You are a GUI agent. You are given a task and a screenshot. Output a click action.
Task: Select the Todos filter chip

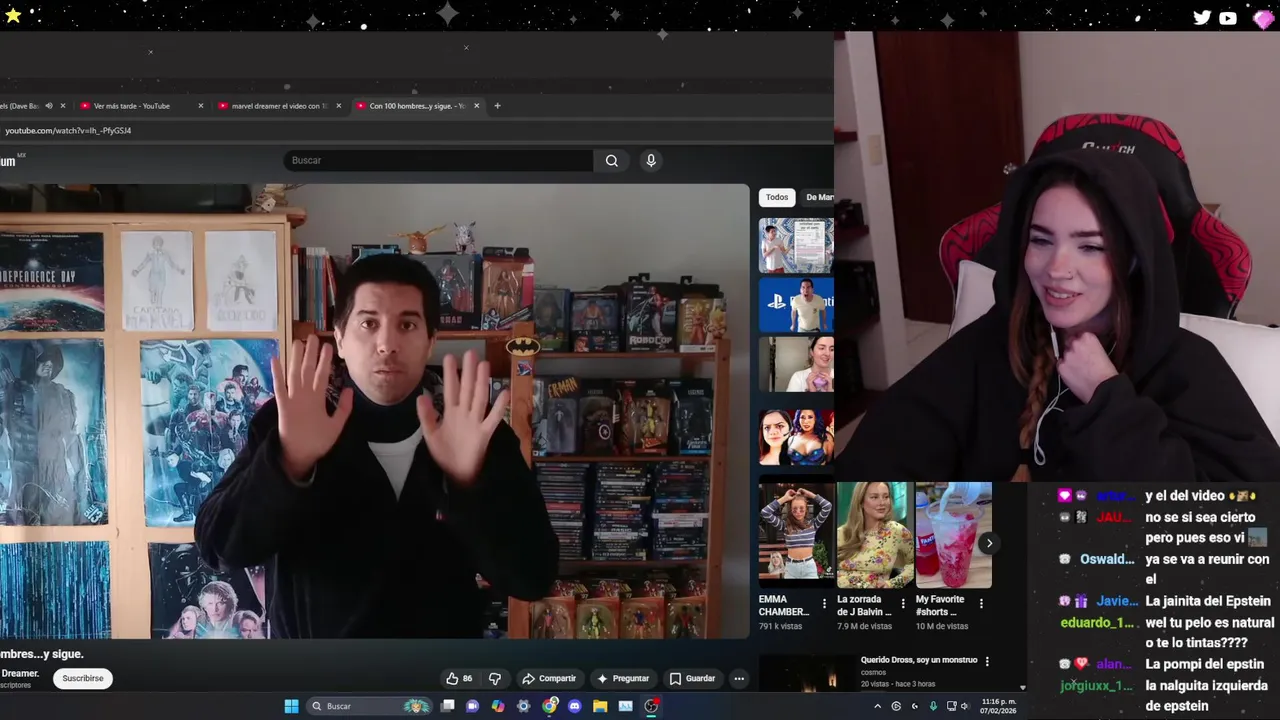tap(777, 197)
